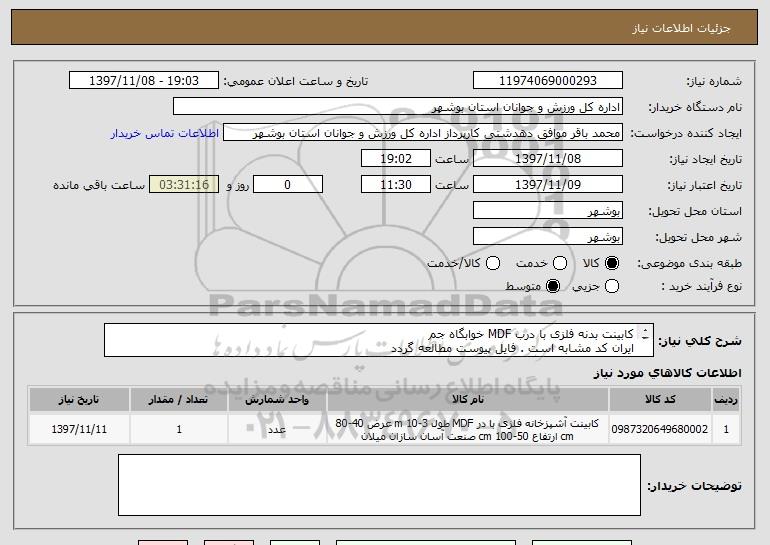Click the general description text area

pyautogui.click(x=379, y=340)
